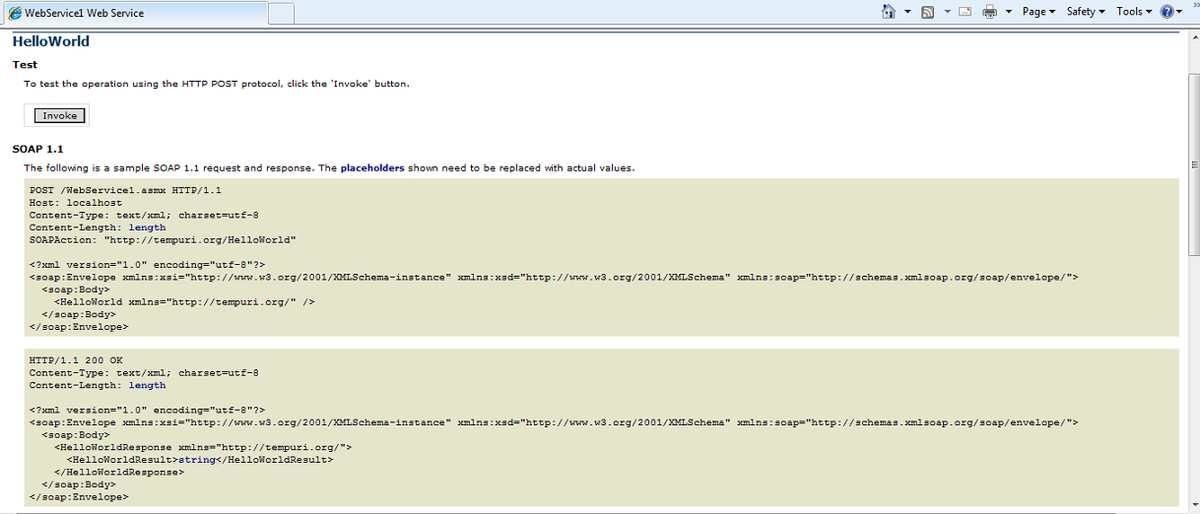Click the scrollbar up arrow
The image size is (1200, 514).
pos(1193,38)
